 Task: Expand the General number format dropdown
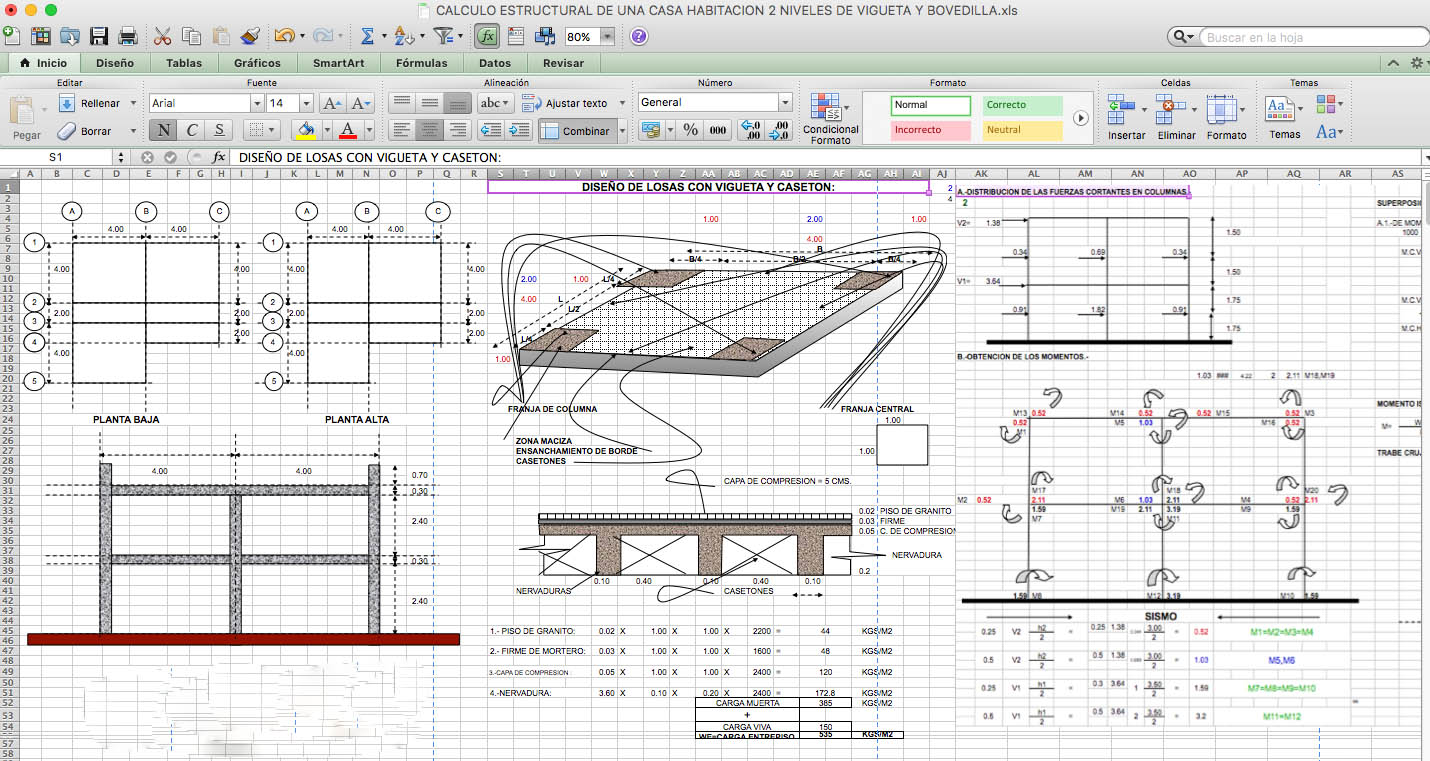pos(784,102)
